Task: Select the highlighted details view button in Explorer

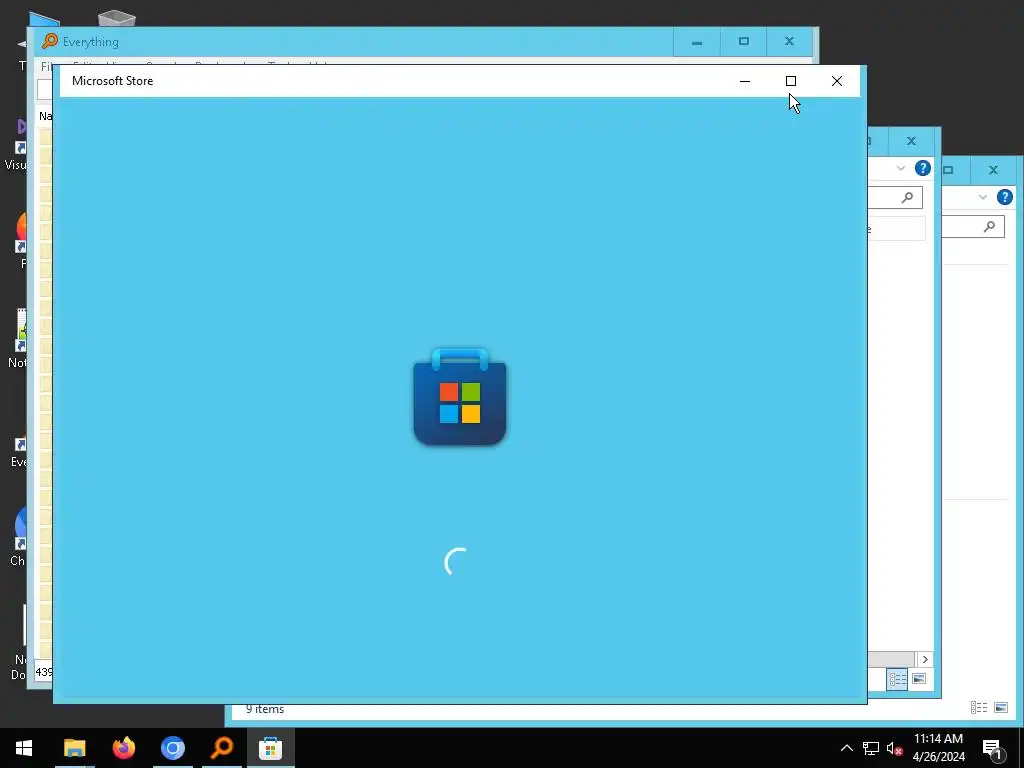Action: (x=897, y=679)
